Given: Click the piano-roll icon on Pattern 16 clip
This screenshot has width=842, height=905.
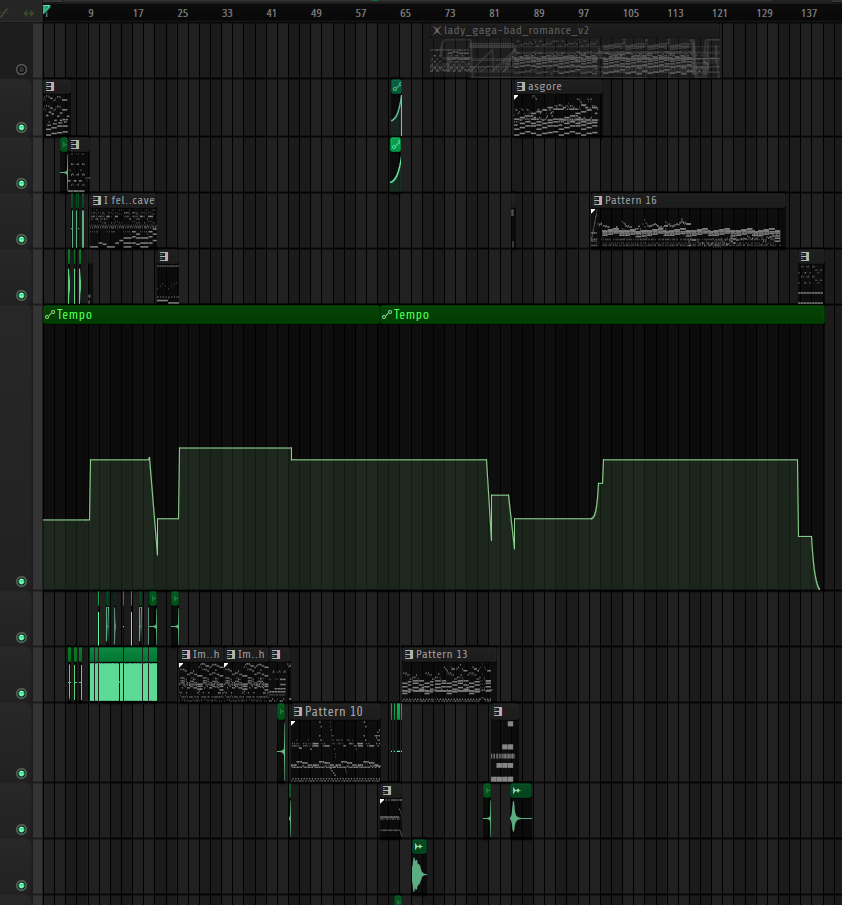Looking at the screenshot, I should click(597, 201).
